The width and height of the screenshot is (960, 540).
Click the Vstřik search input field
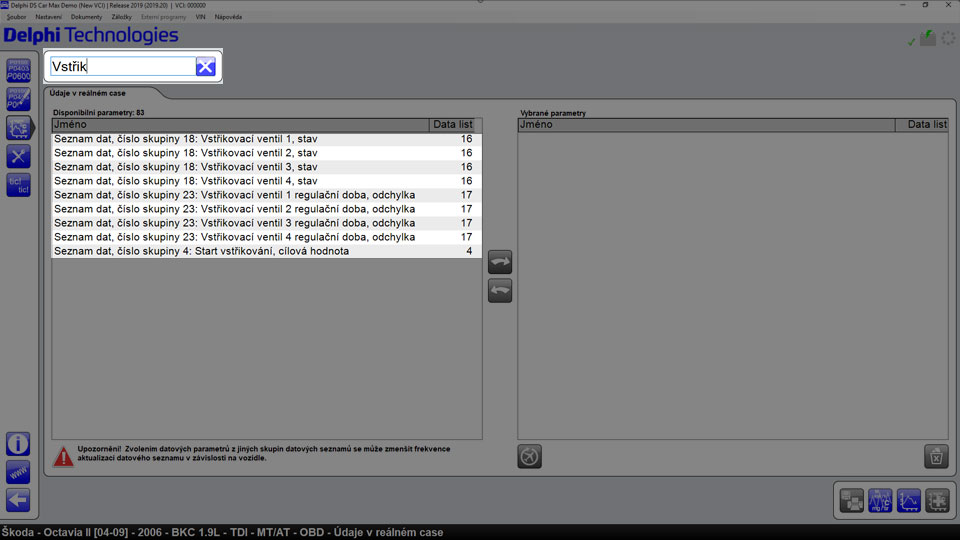(122, 66)
